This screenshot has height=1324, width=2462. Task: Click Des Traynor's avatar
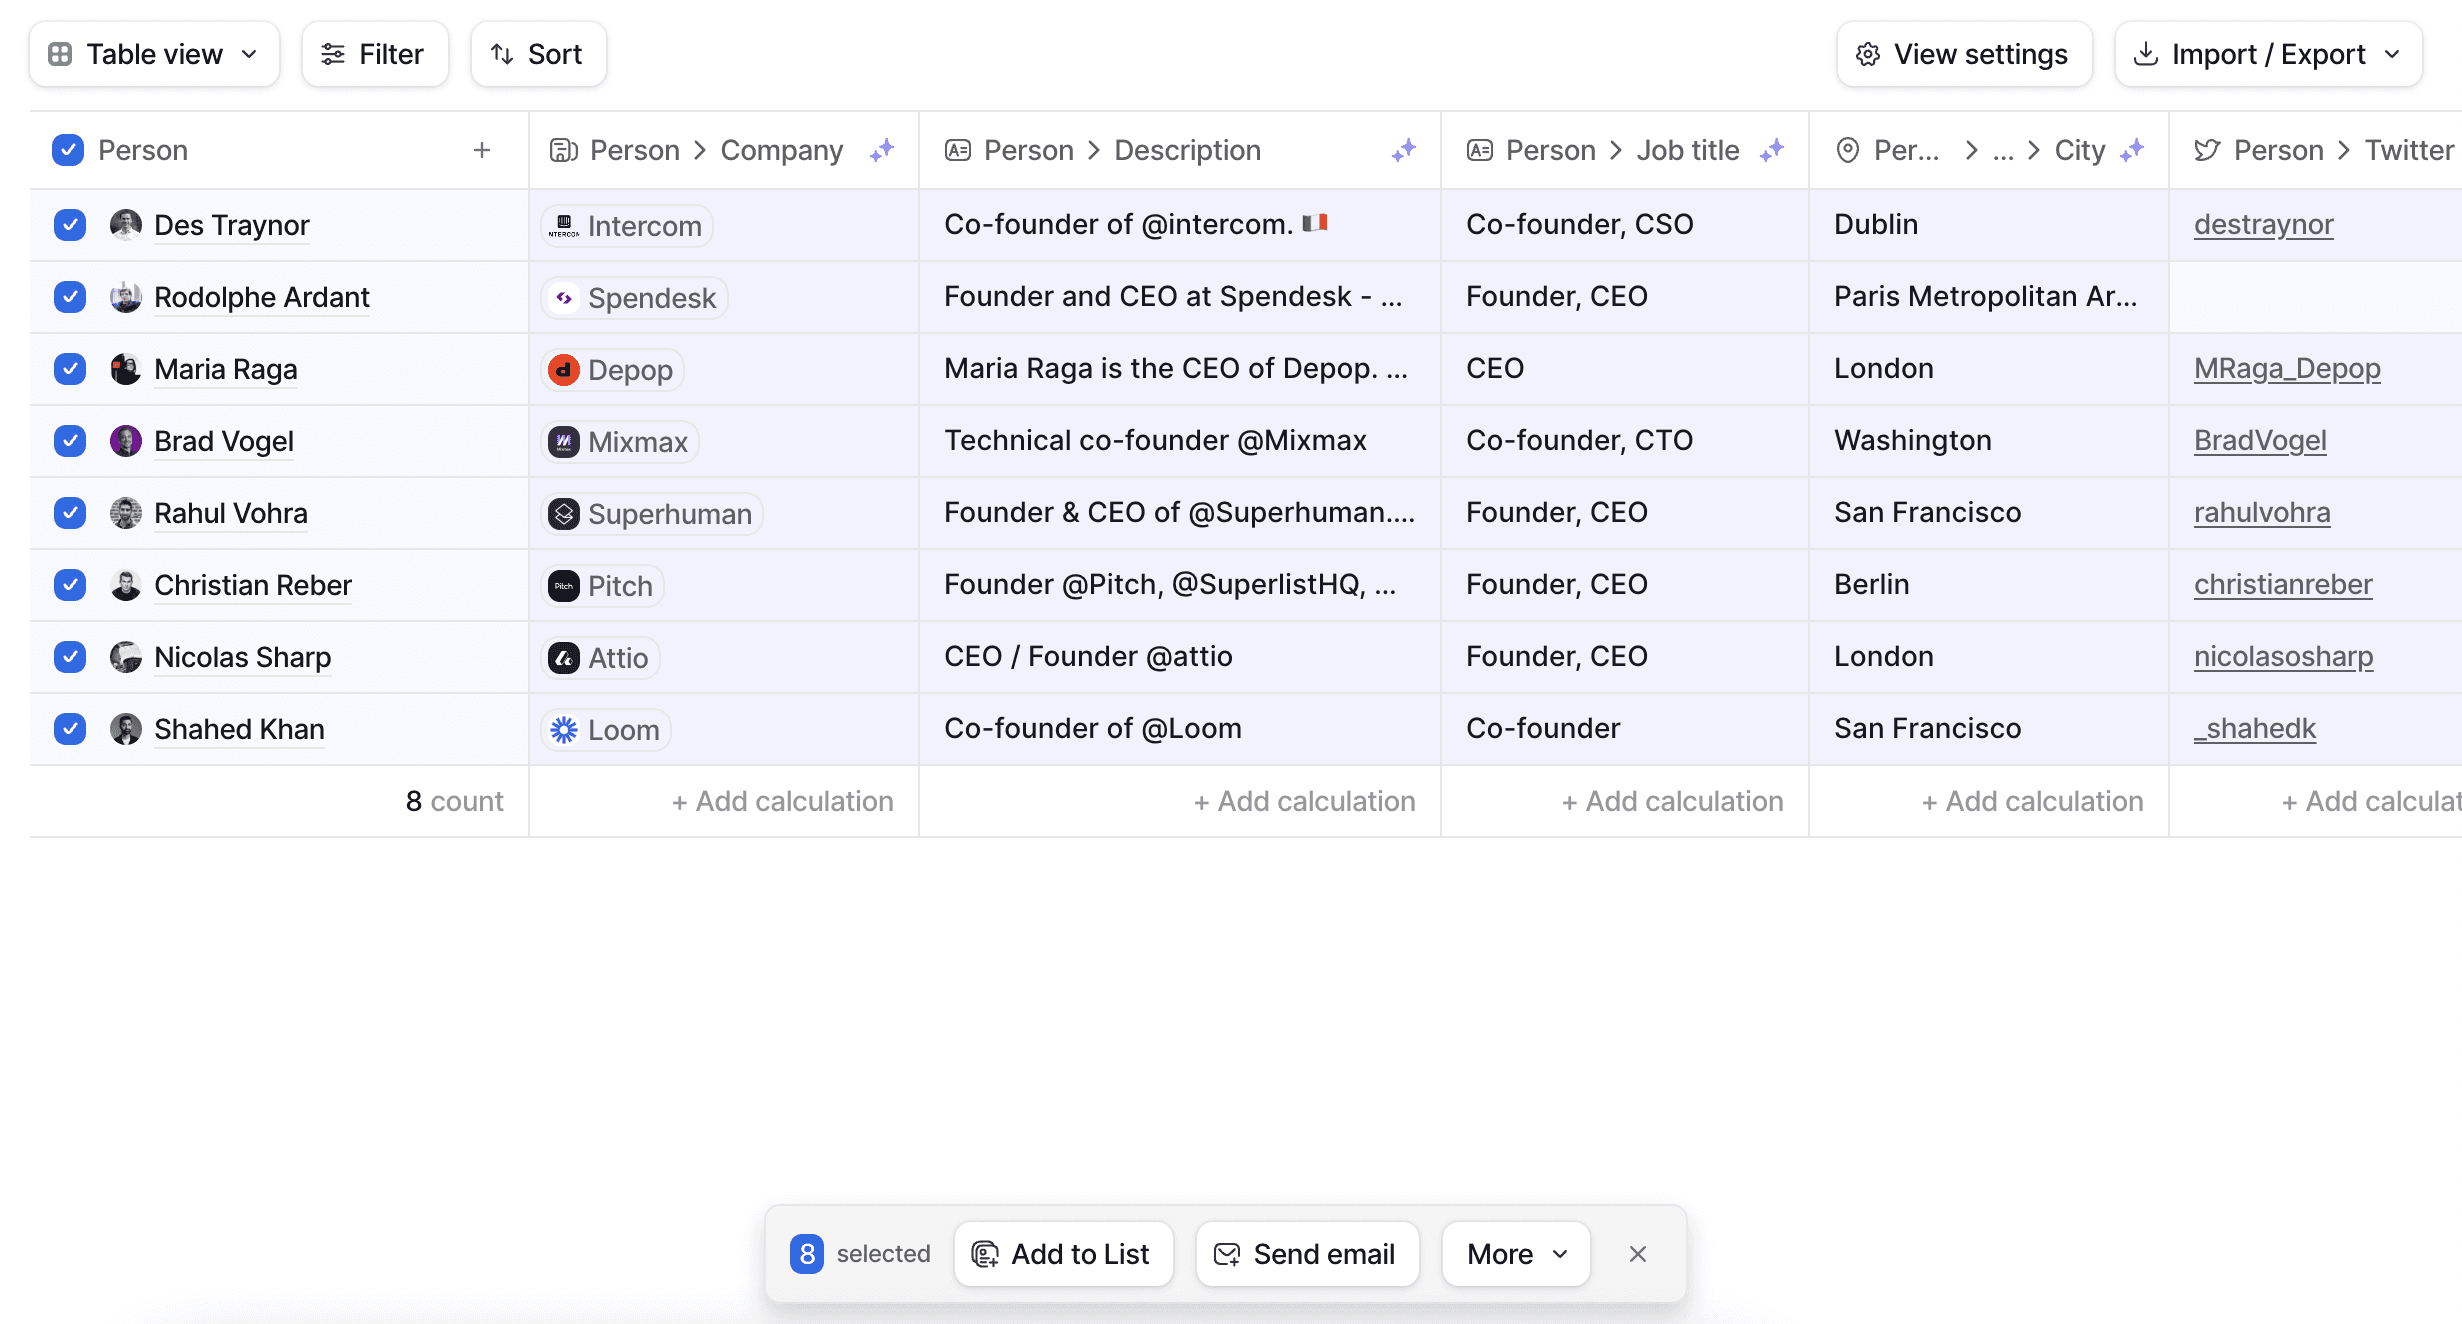point(126,225)
